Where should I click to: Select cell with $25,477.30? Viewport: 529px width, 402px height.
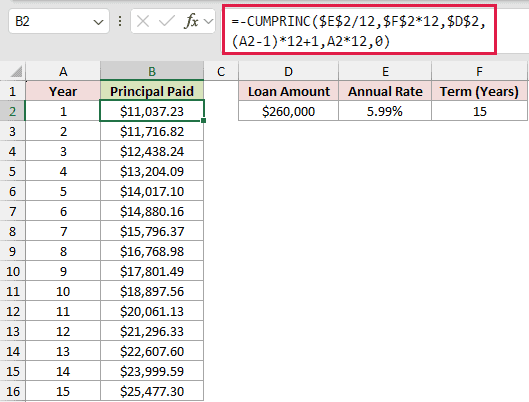[152, 391]
